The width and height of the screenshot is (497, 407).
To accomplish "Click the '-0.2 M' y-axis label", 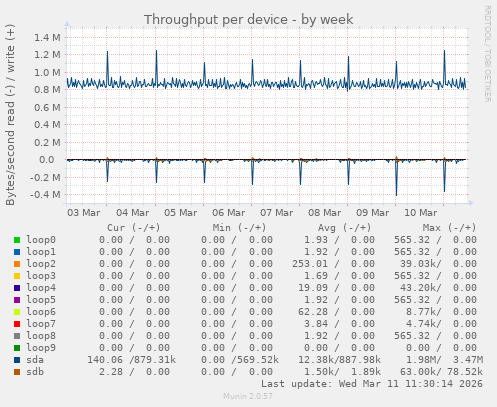I will tap(45, 178).
